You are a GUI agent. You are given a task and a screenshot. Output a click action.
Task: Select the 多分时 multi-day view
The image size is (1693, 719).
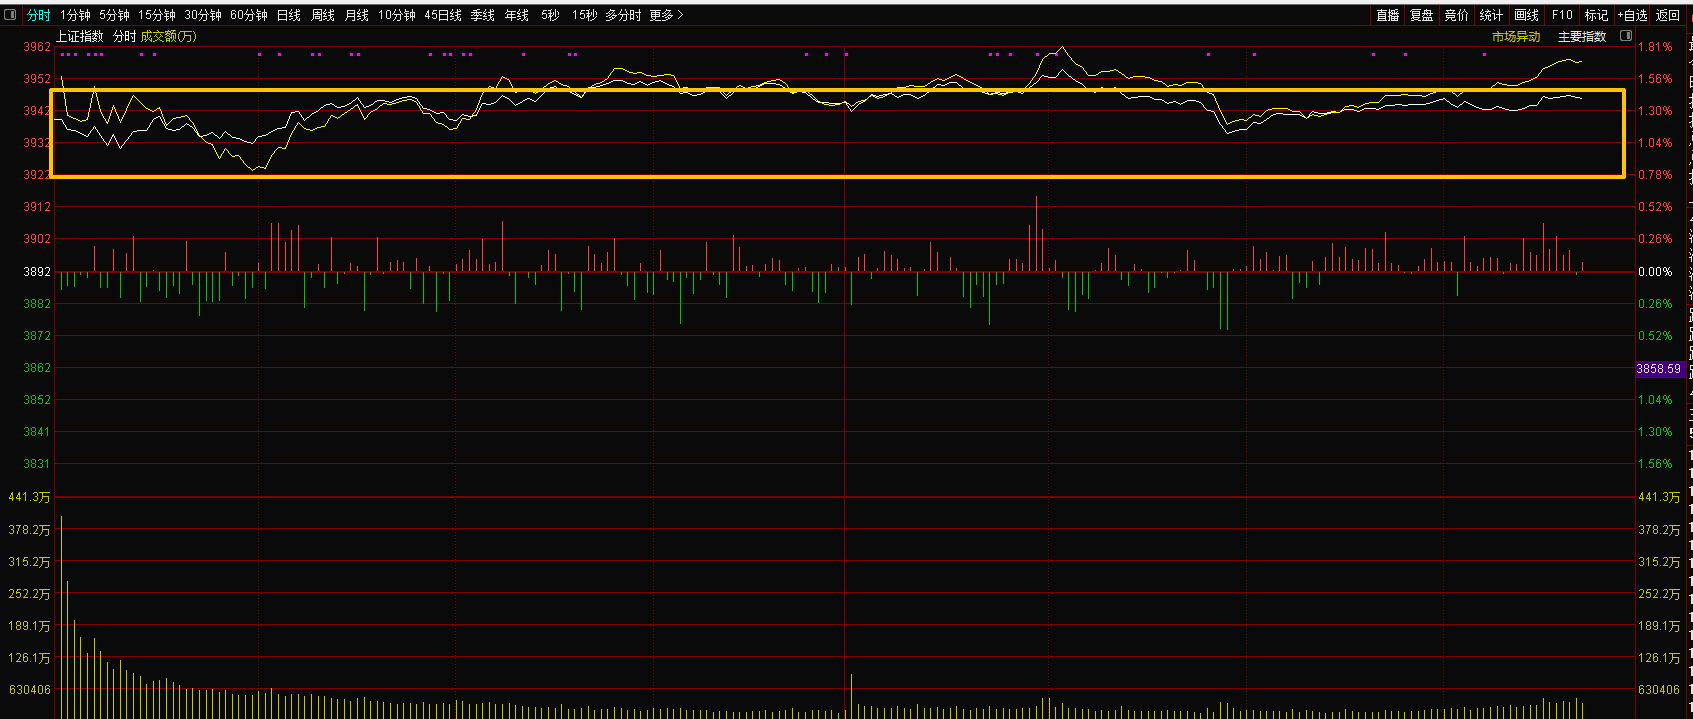point(622,15)
